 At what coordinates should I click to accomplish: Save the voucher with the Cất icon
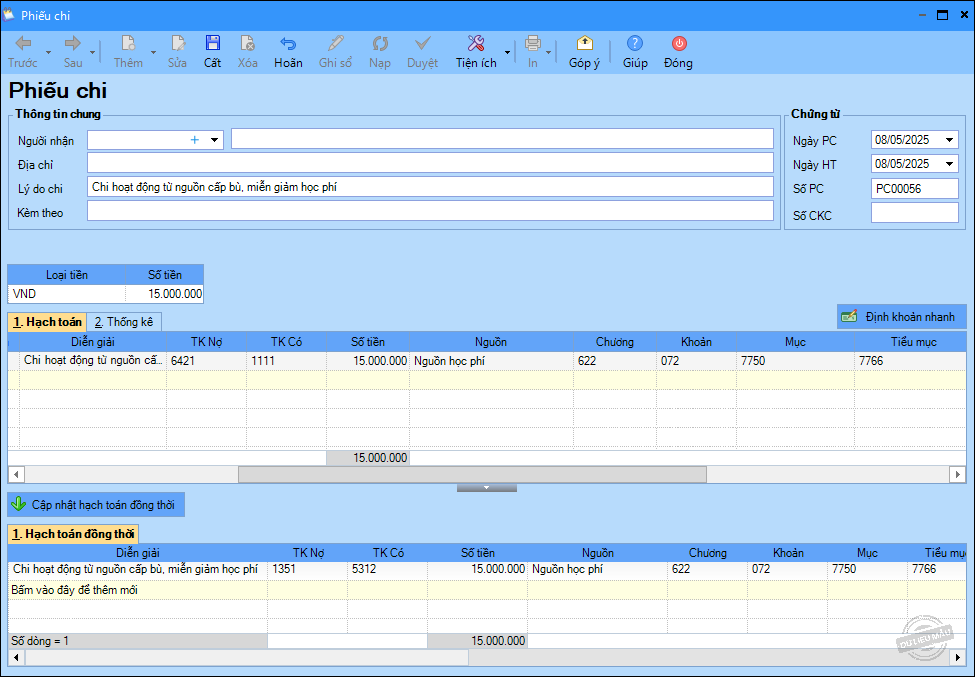(x=213, y=44)
